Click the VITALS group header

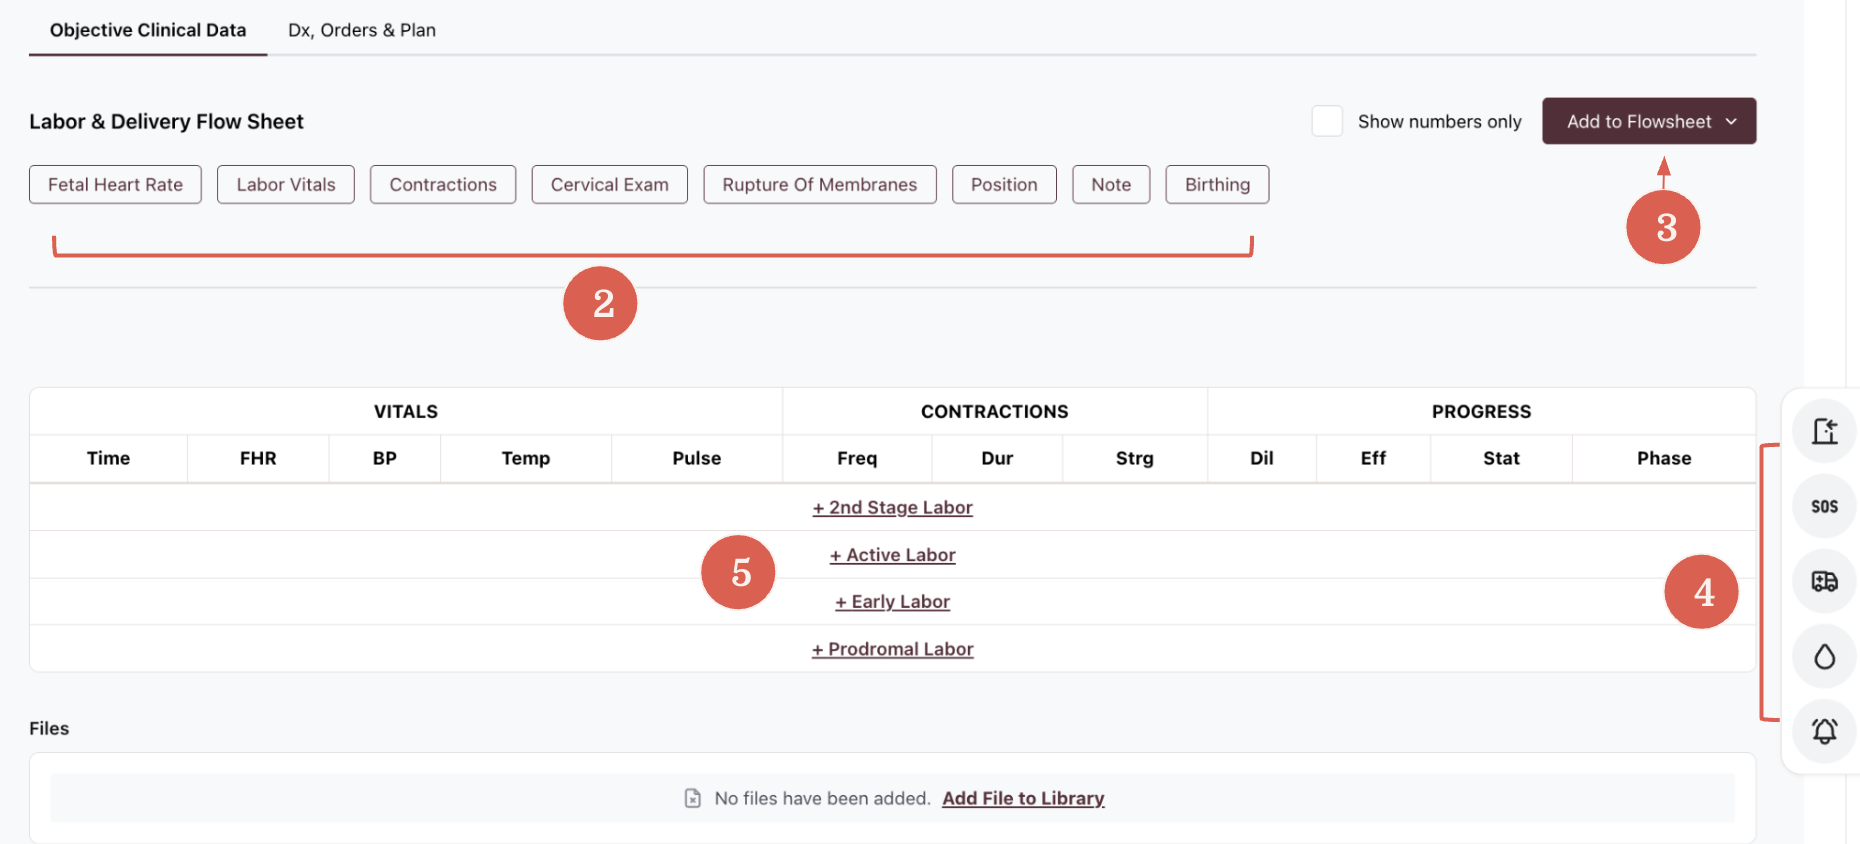pos(406,411)
